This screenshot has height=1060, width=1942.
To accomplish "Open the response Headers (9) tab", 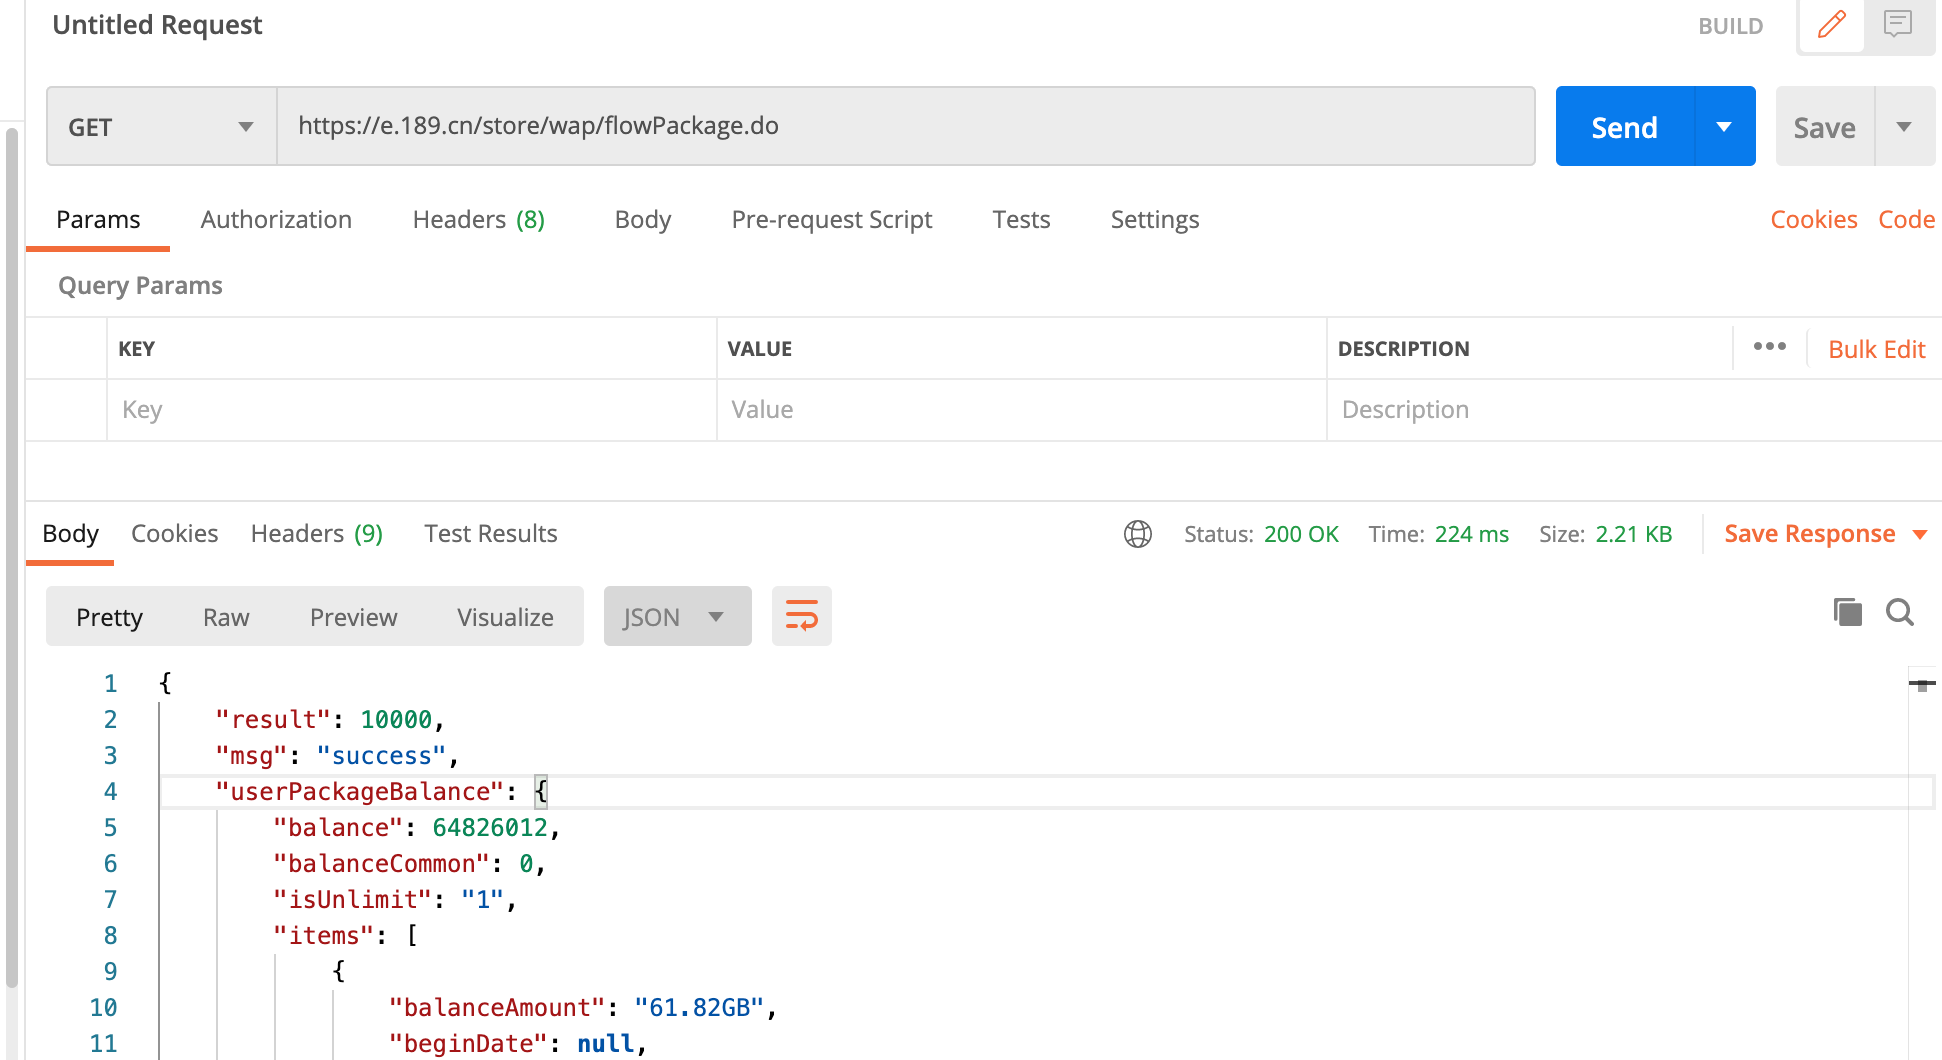I will 317,534.
